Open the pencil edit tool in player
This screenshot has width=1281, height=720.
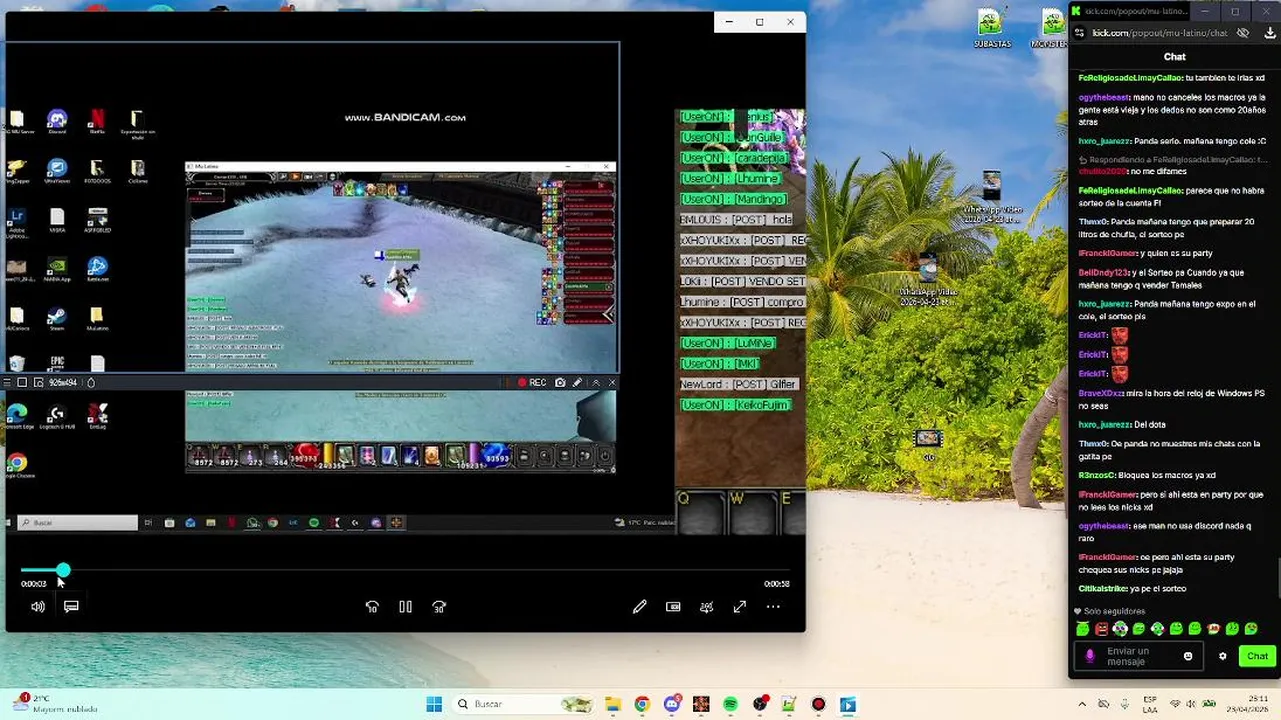640,606
